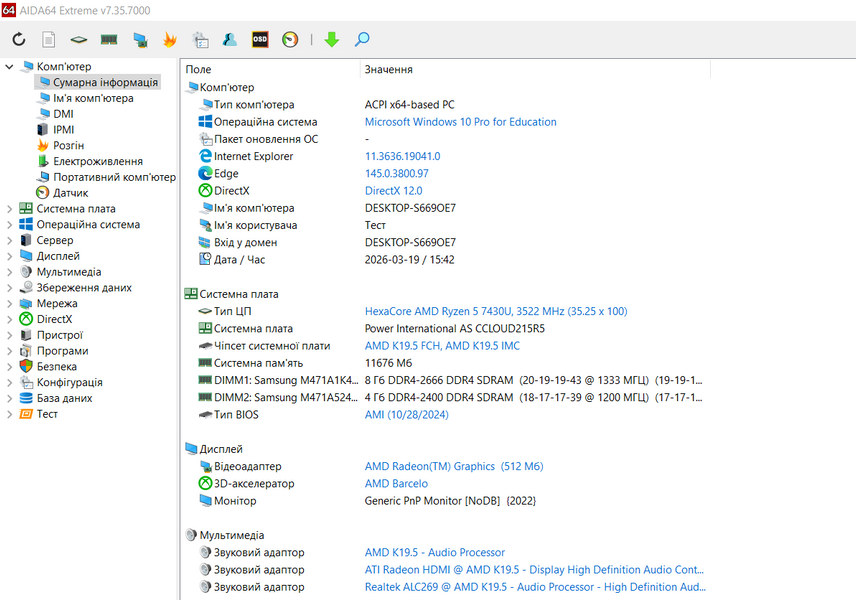Viewport: 856px width, 600px height.
Task: Open Microsoft Windows 10 Pro for Education link
Action: 460,122
